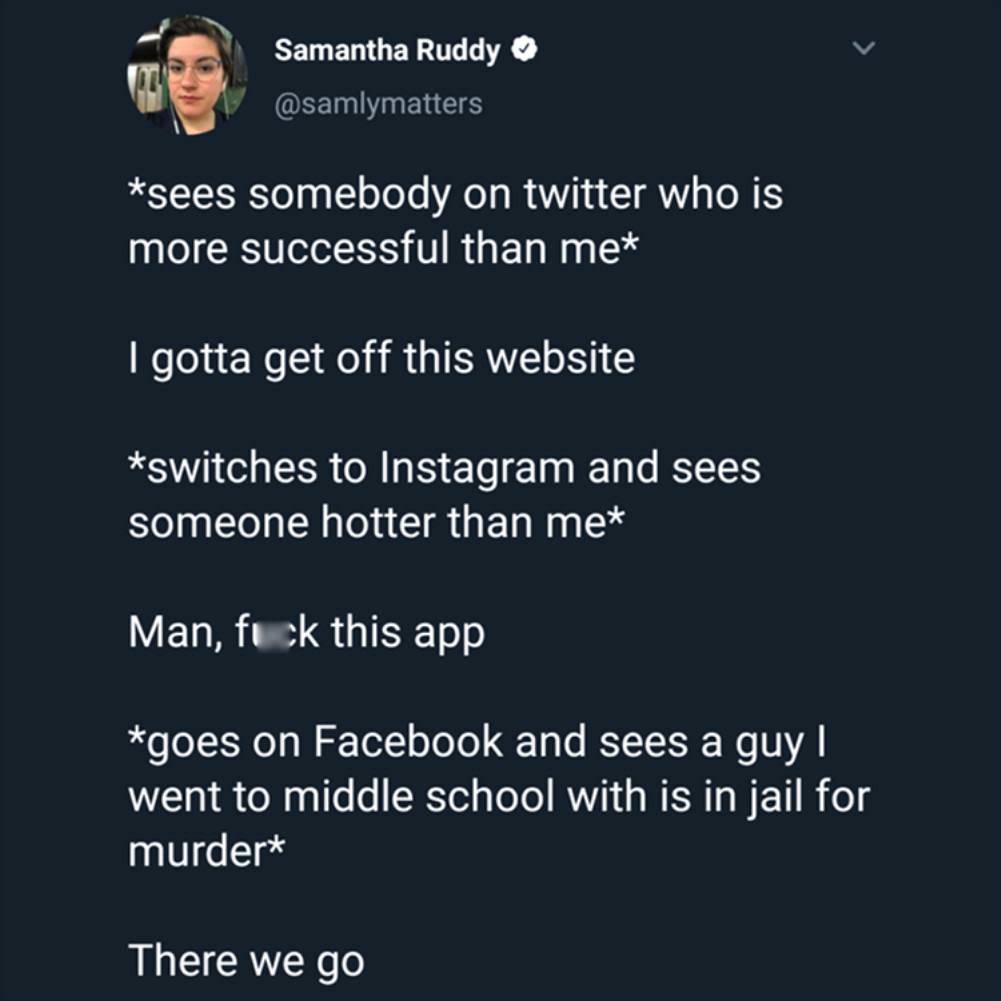Click the word "successful"

(x=345, y=249)
